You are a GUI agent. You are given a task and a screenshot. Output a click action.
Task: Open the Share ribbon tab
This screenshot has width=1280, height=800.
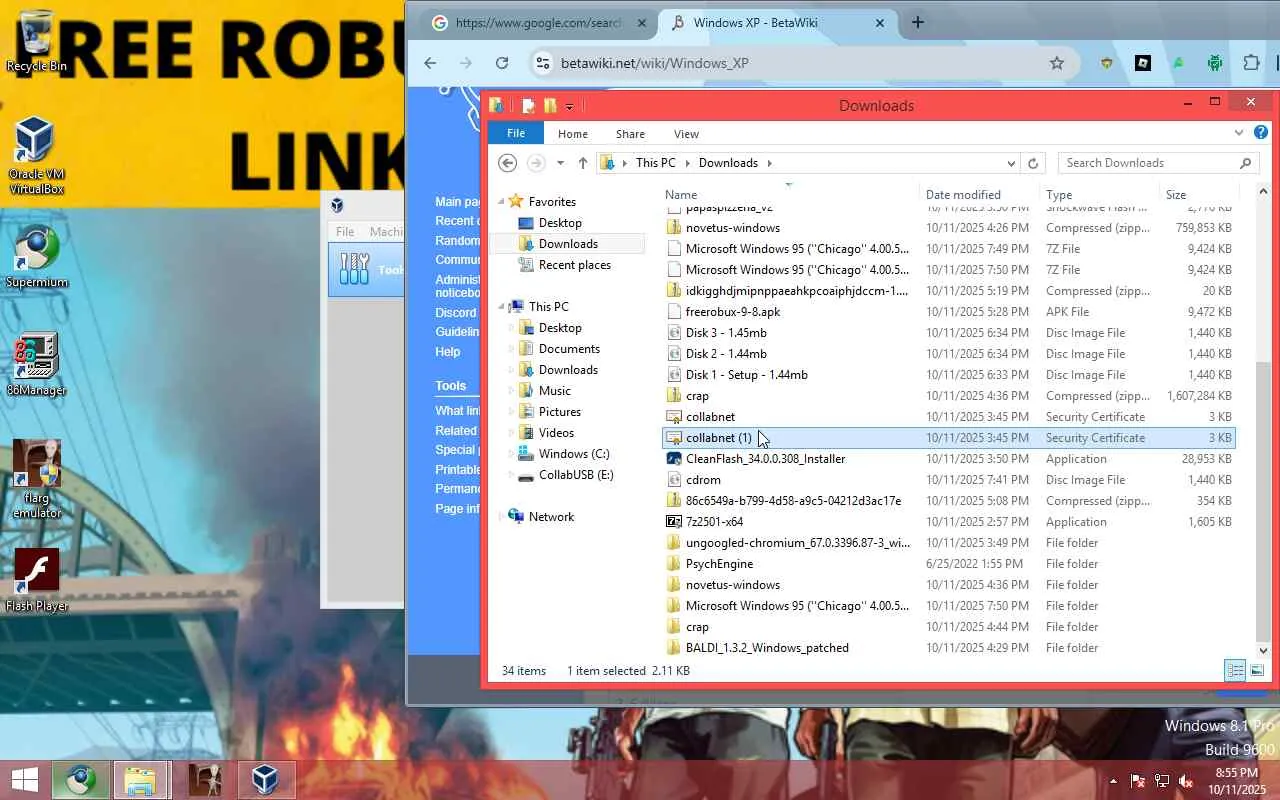click(630, 134)
